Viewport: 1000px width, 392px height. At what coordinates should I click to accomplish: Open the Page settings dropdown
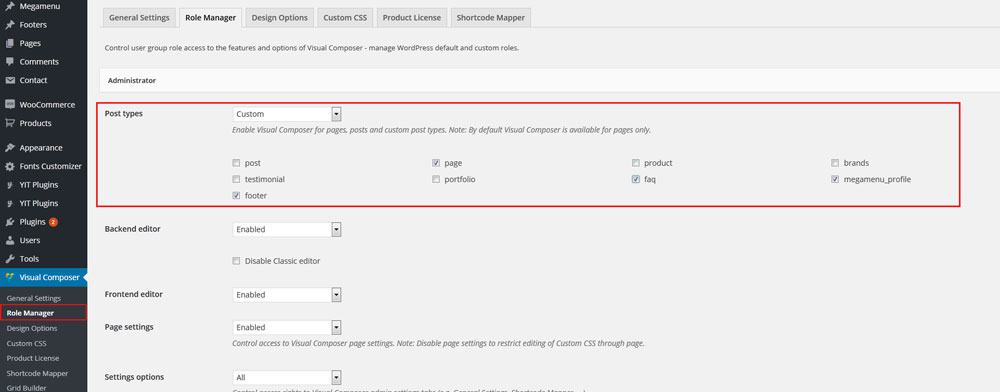(x=287, y=327)
